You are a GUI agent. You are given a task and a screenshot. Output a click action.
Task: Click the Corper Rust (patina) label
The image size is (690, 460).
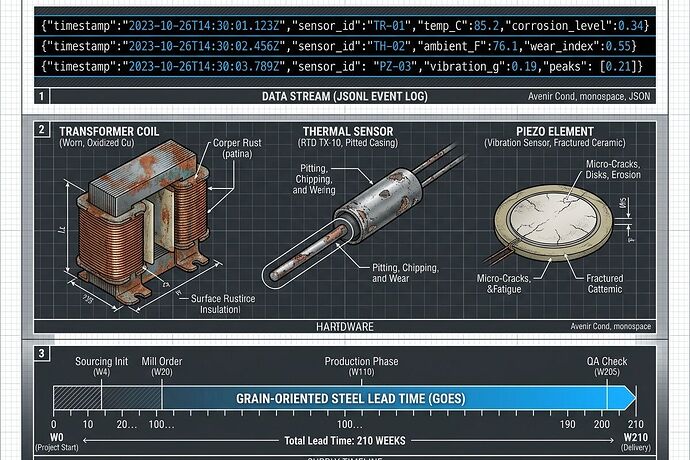[x=240, y=149]
